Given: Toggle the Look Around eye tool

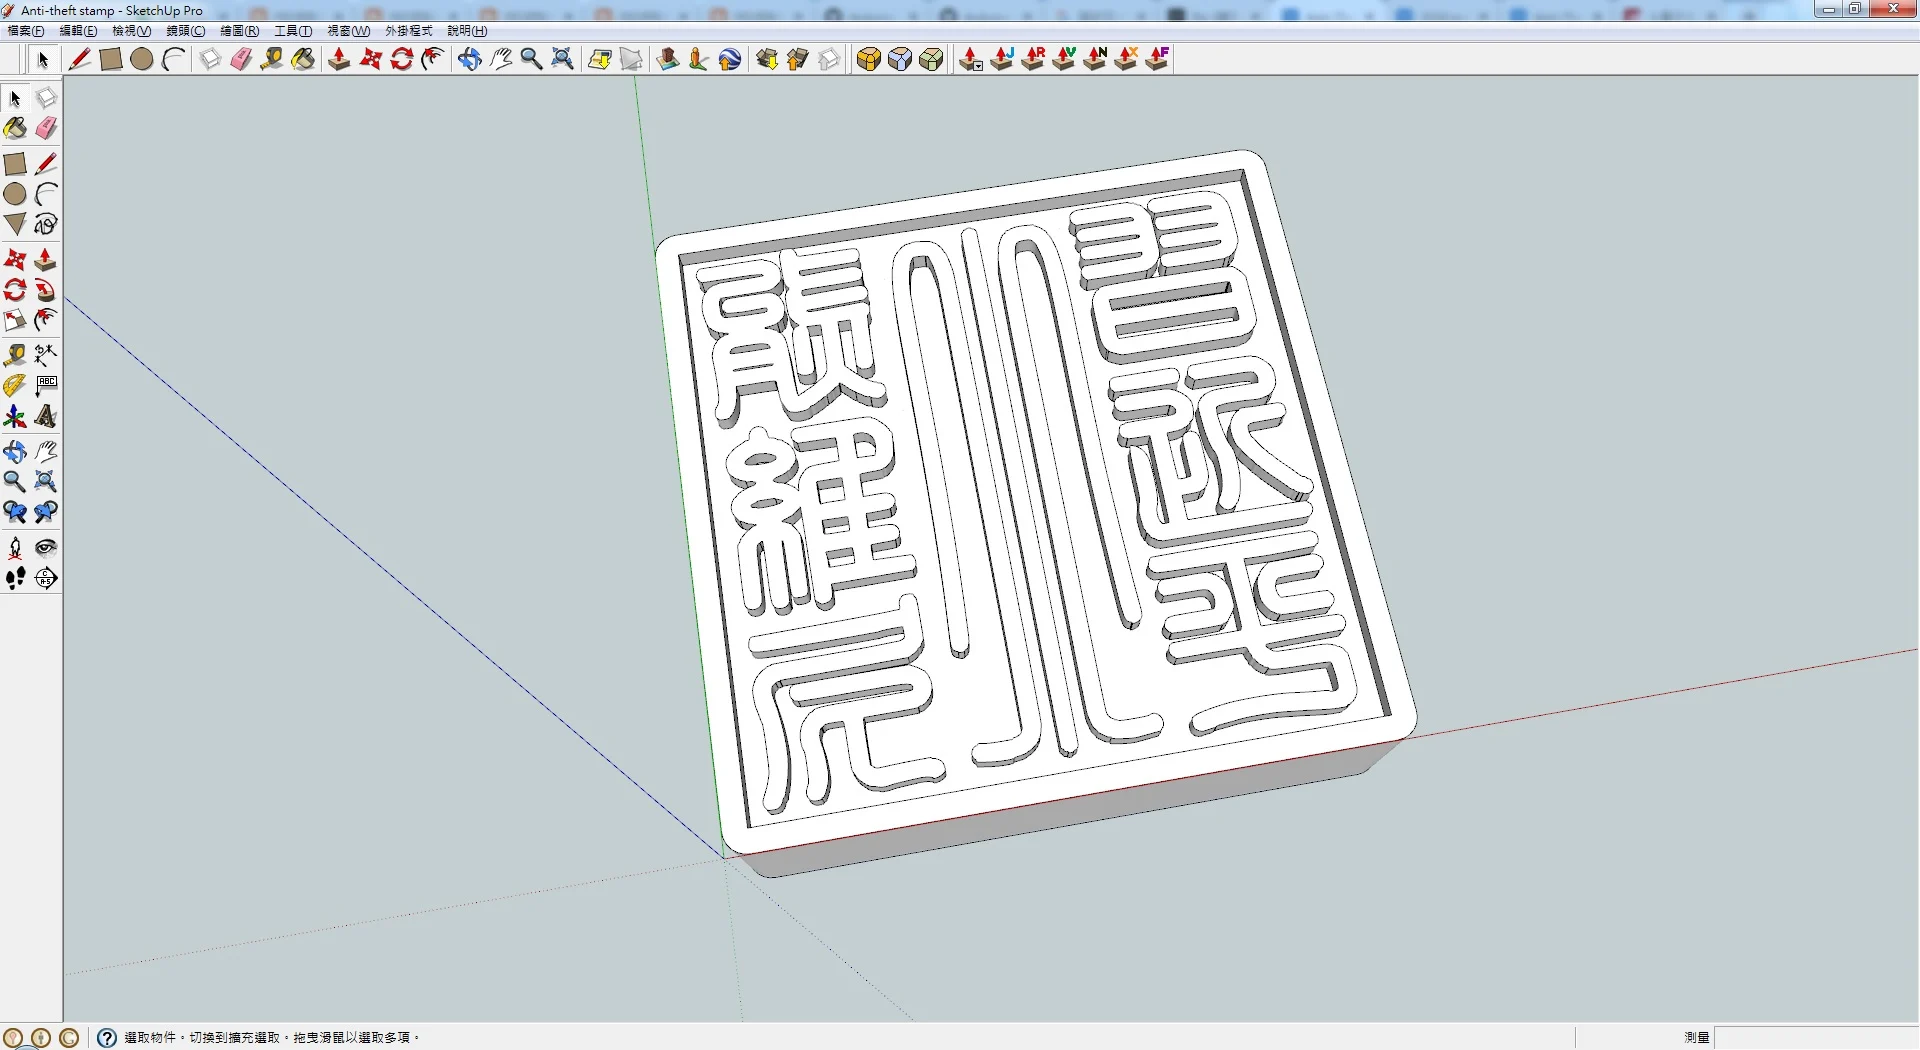Looking at the screenshot, I should pos(46,547).
